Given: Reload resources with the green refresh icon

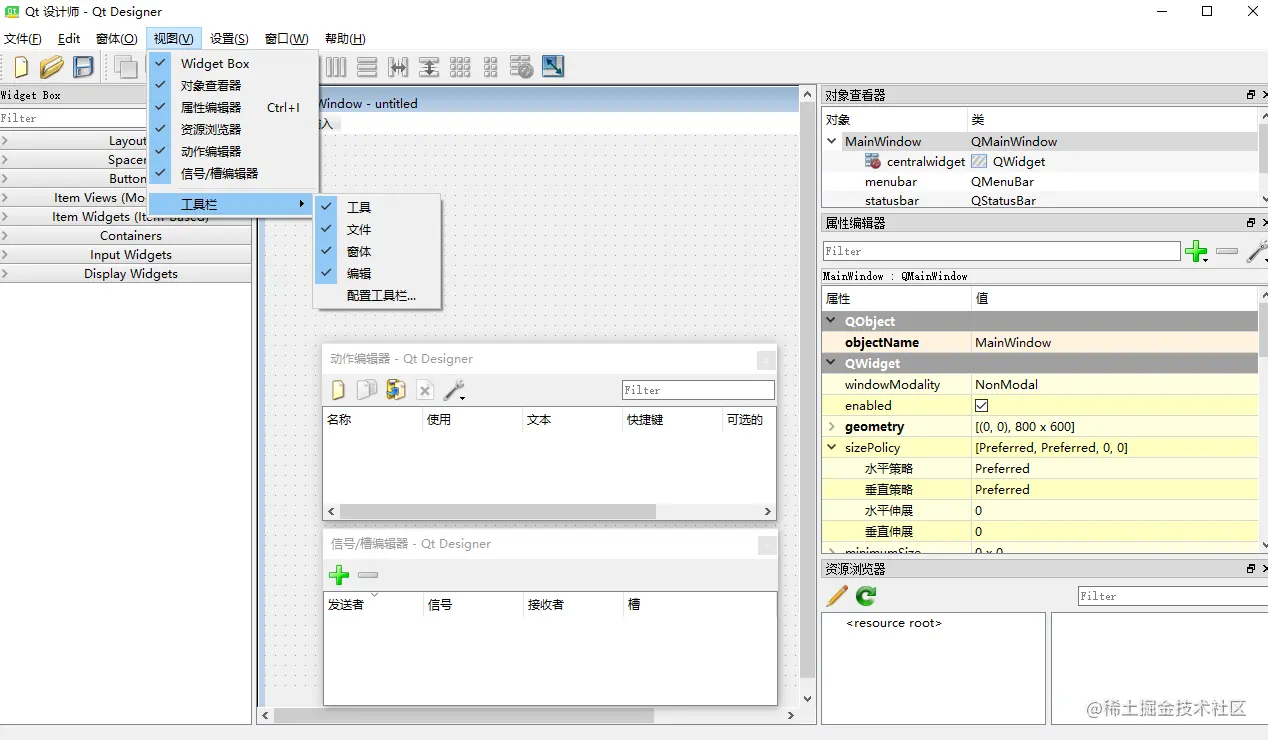Looking at the screenshot, I should point(864,595).
